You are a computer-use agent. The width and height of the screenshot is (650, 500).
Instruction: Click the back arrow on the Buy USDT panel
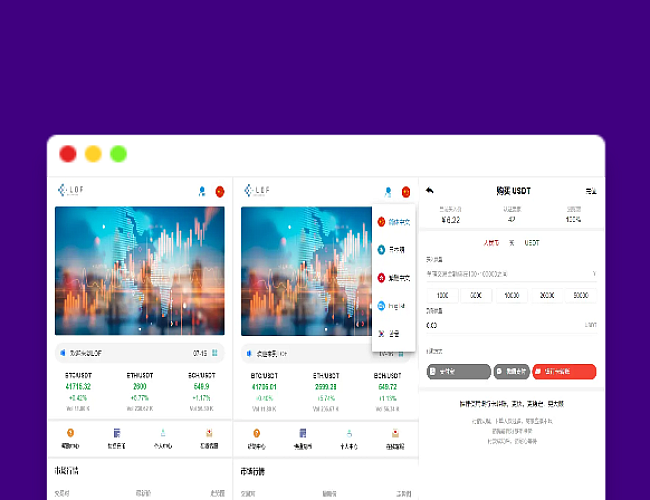pyautogui.click(x=430, y=190)
